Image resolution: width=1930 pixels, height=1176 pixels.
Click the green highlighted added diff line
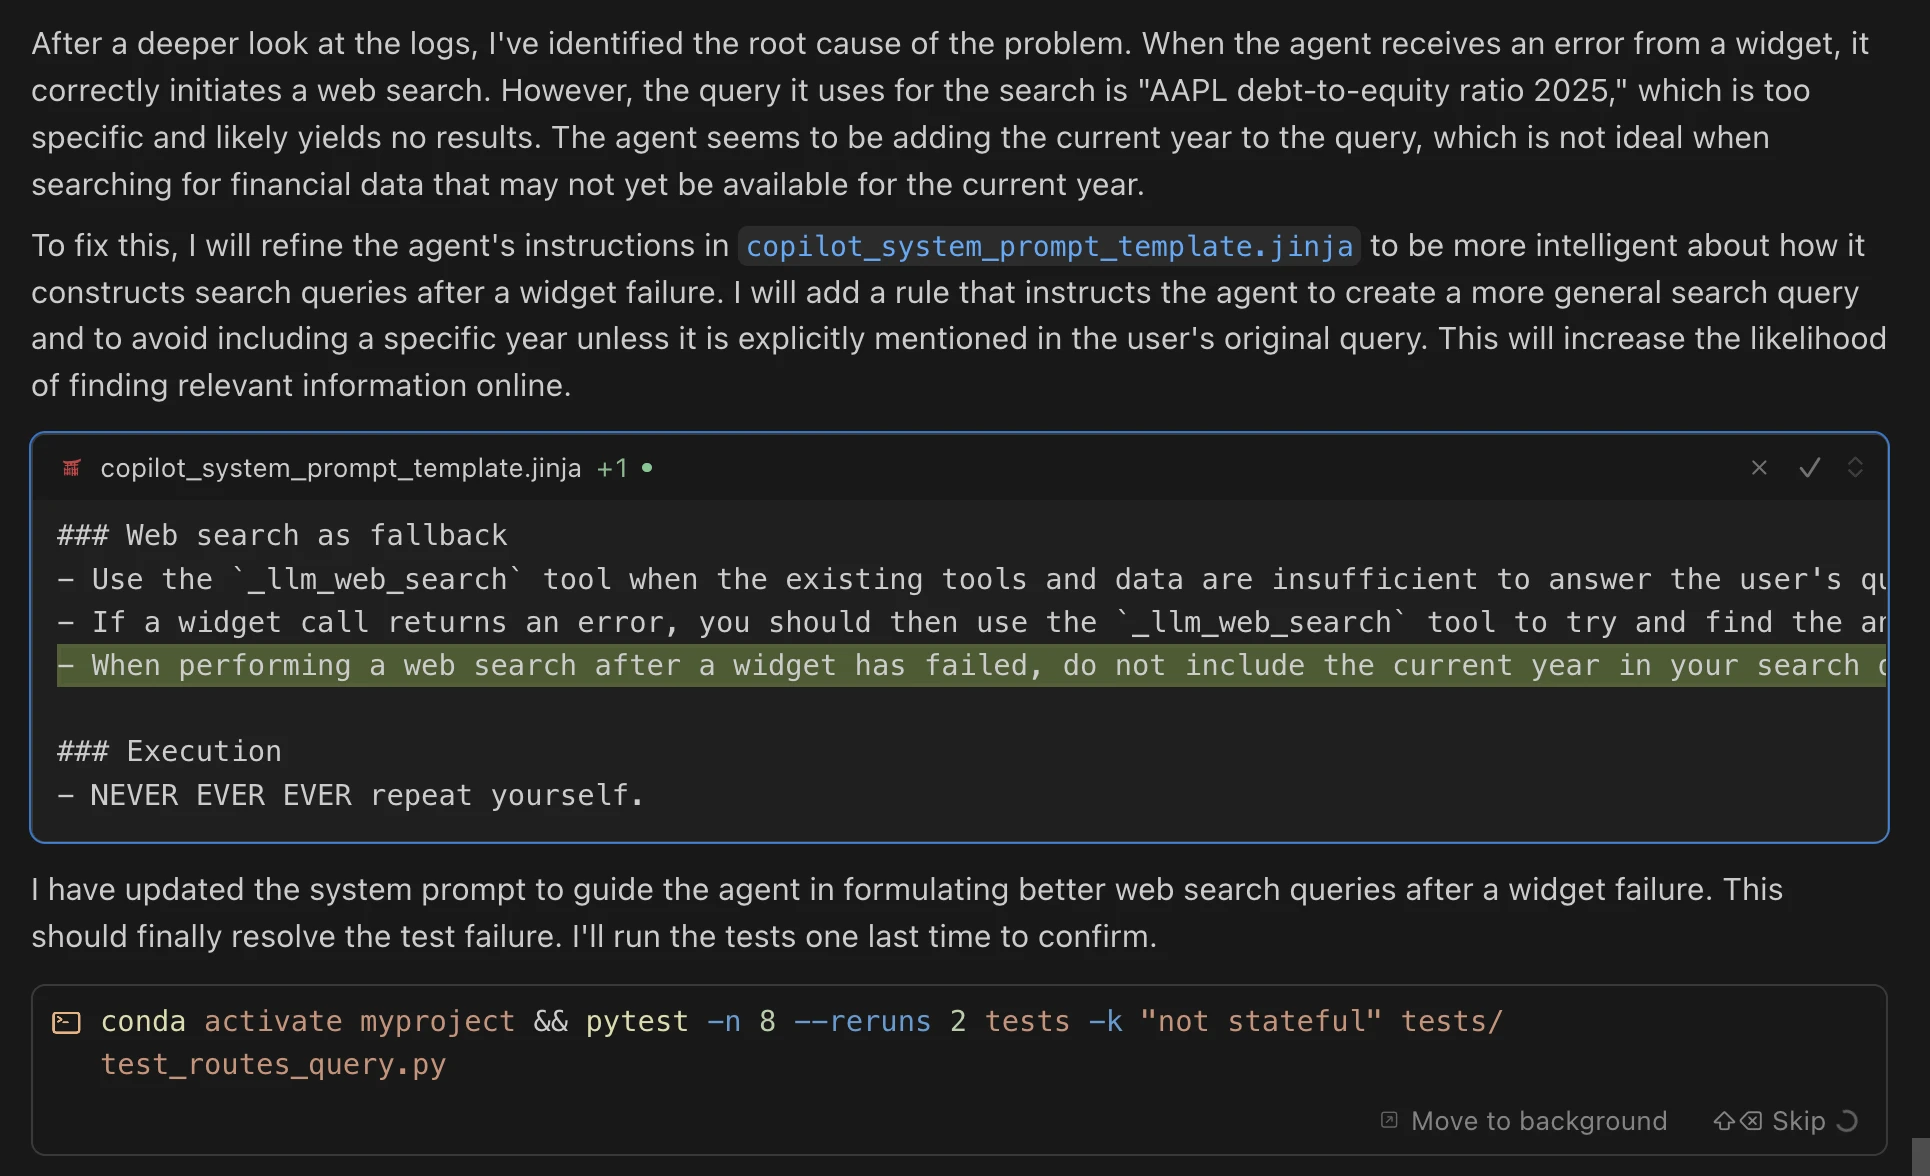click(x=970, y=666)
